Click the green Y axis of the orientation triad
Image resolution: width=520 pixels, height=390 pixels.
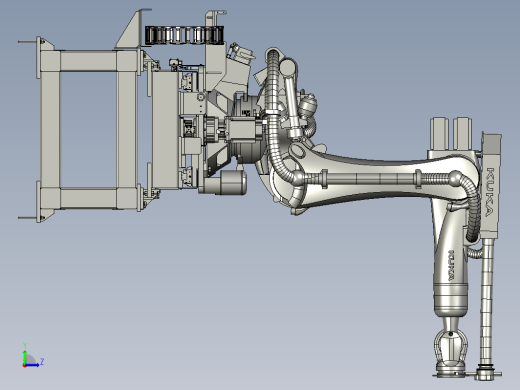point(25,357)
